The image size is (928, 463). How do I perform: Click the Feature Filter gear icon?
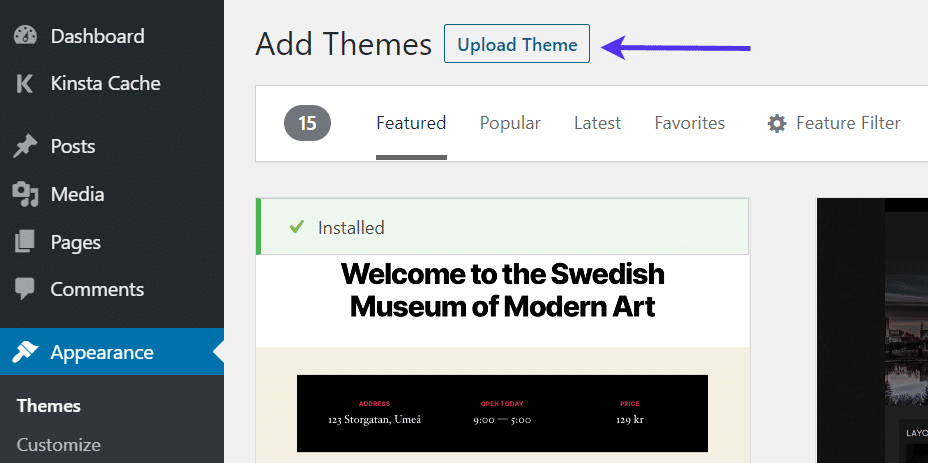(777, 124)
